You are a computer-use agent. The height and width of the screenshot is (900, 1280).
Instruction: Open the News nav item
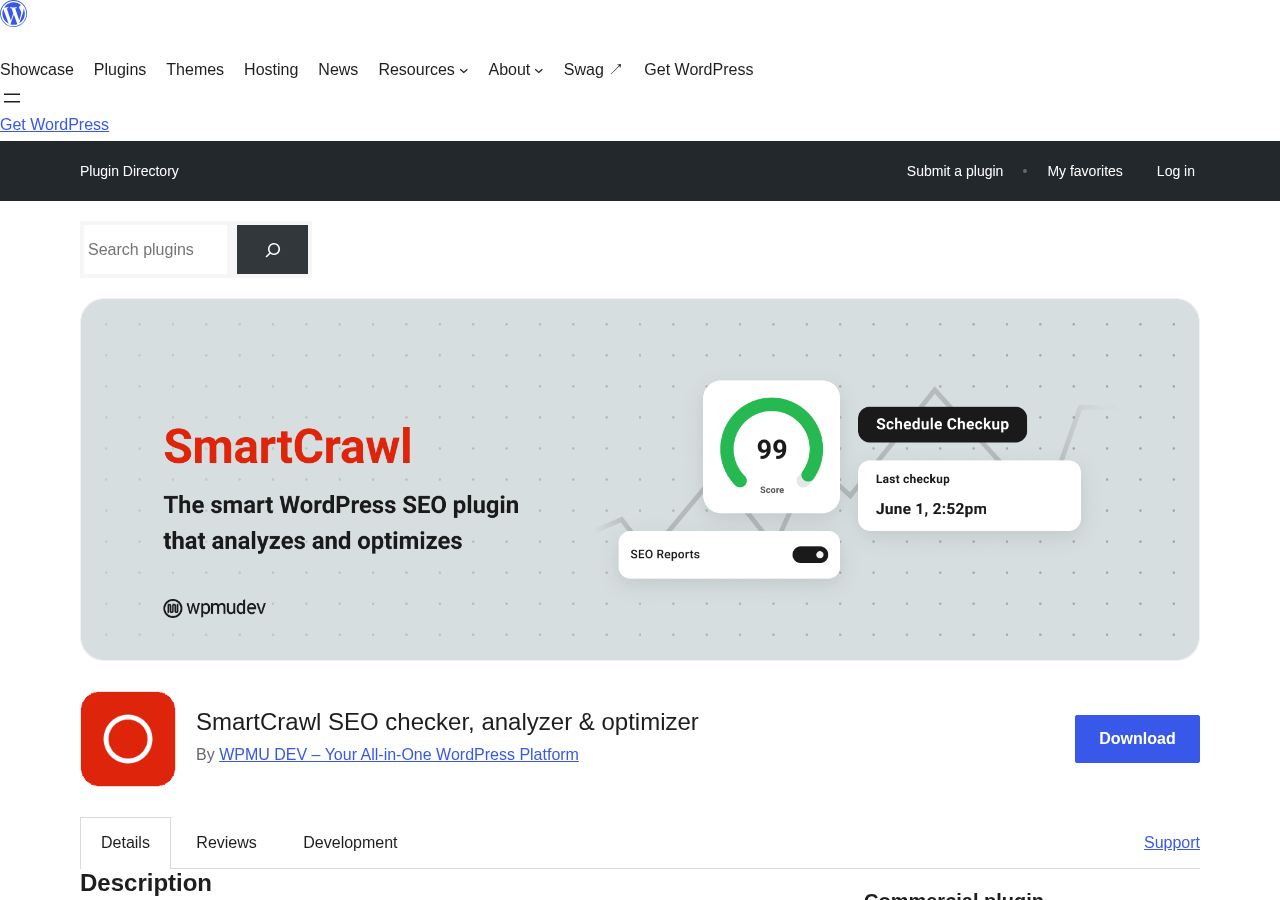pyautogui.click(x=338, y=70)
